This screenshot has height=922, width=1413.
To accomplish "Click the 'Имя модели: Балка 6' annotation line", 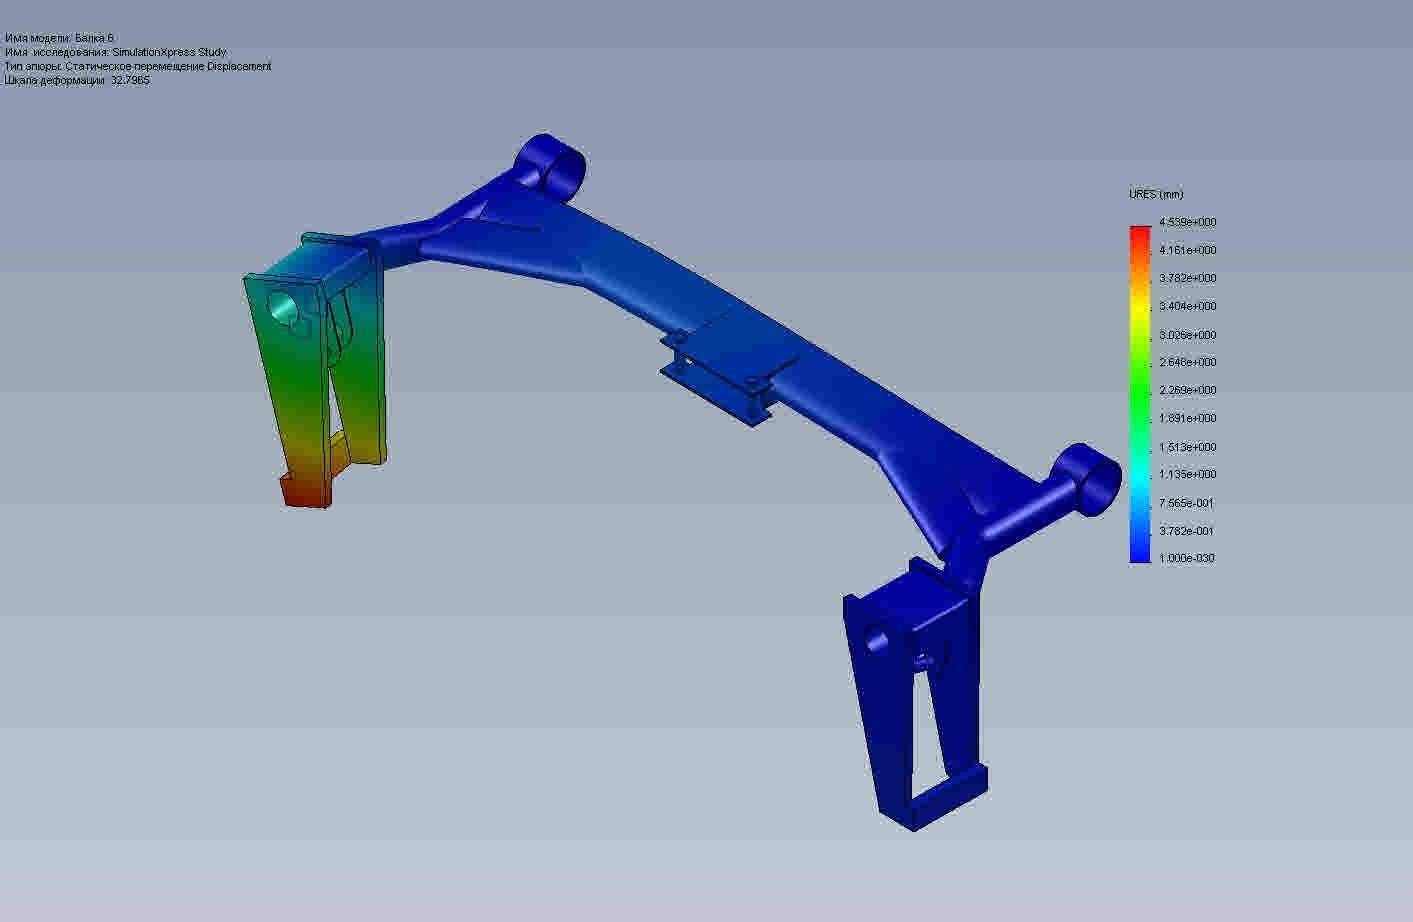I will (x=60, y=38).
